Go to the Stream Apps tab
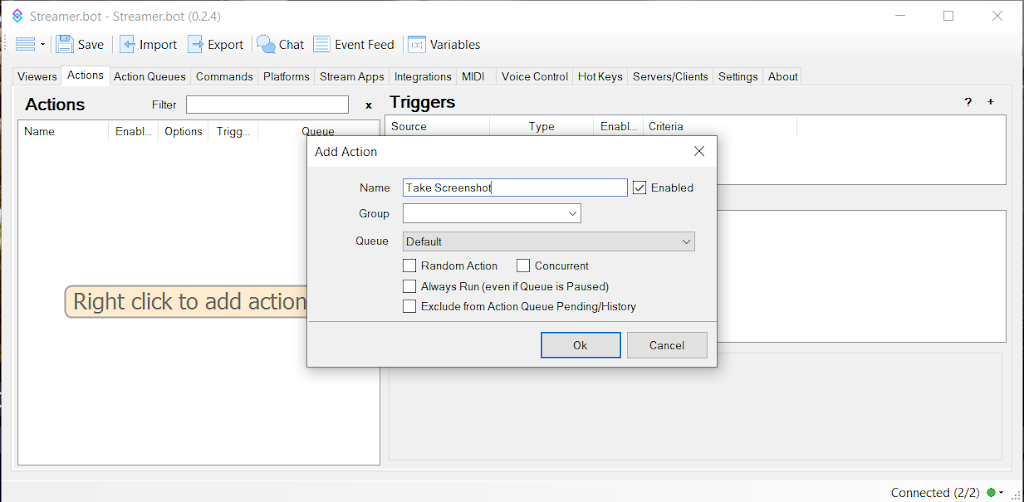Viewport: 1024px width, 502px height. coord(352,77)
